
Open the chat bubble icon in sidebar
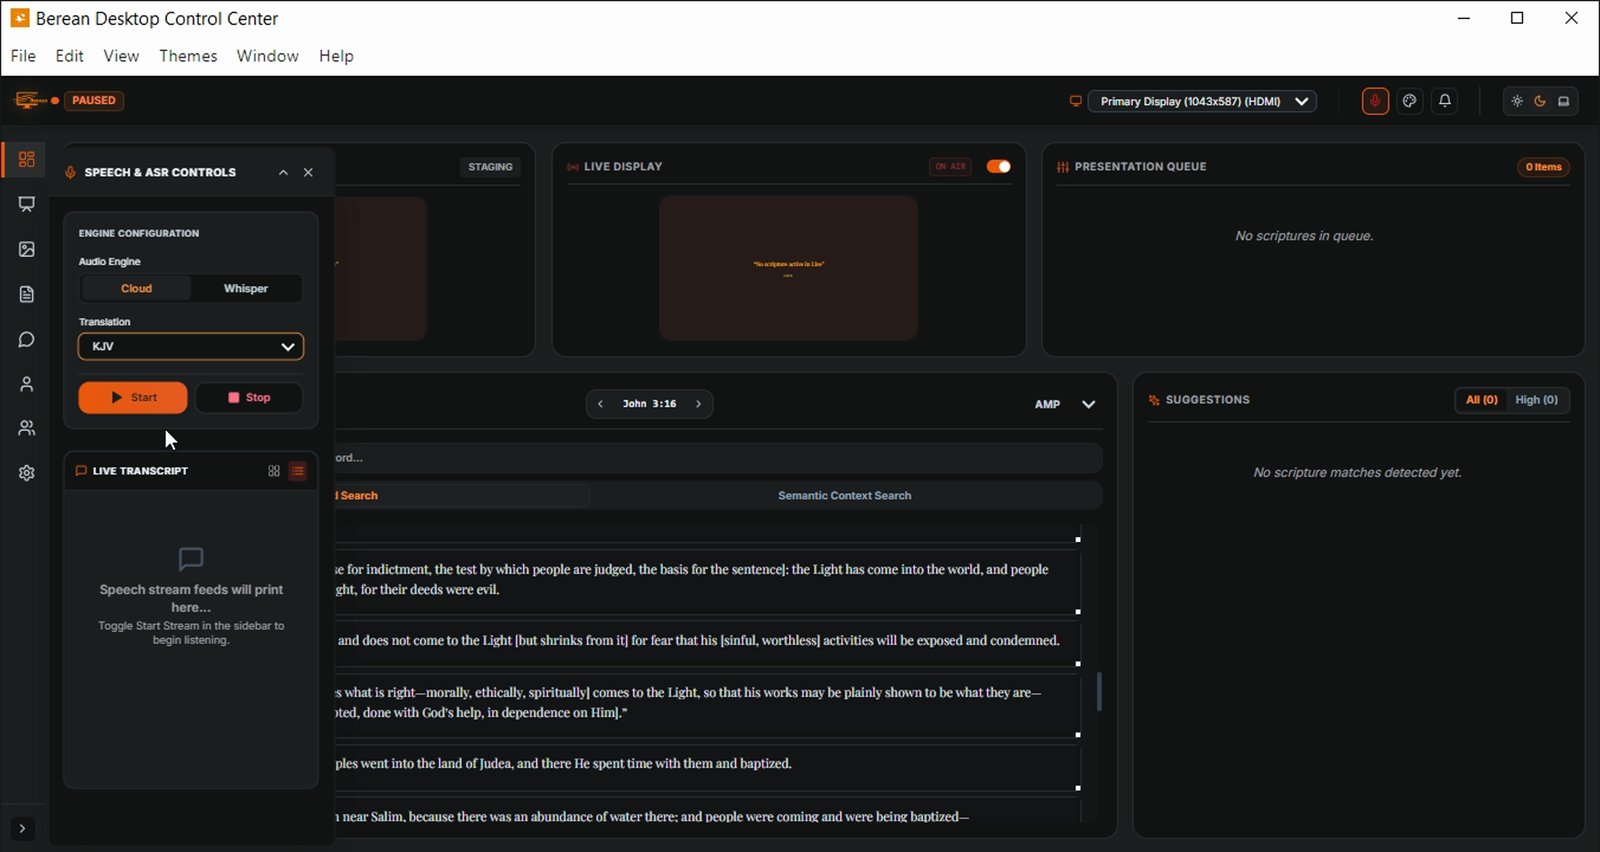point(26,339)
